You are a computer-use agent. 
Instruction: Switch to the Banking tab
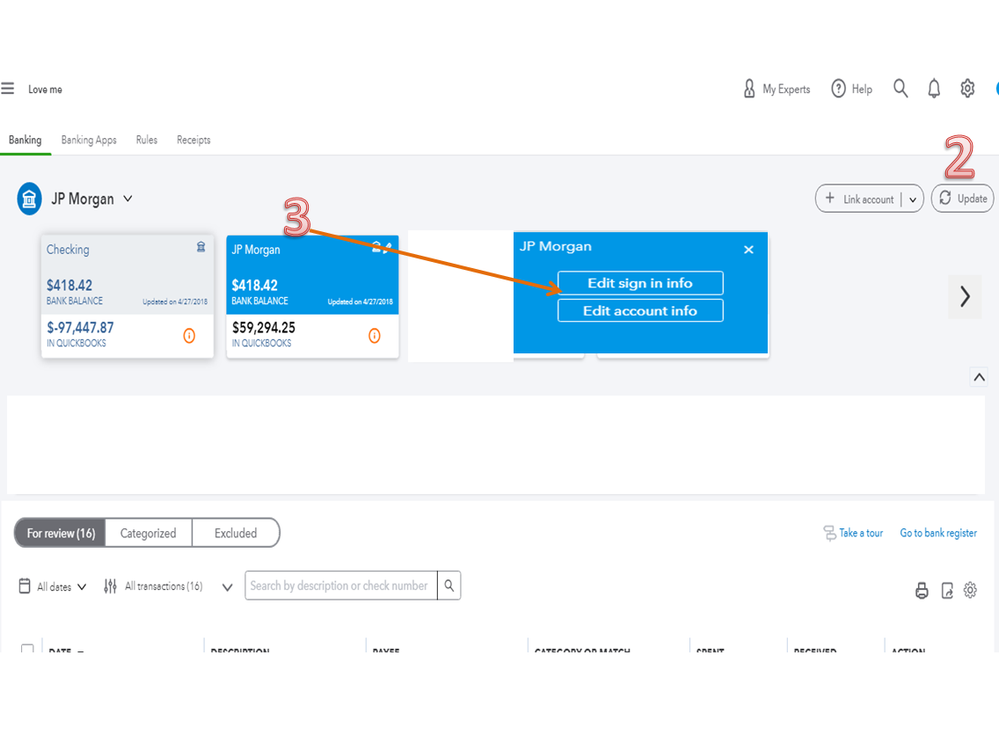(25, 139)
